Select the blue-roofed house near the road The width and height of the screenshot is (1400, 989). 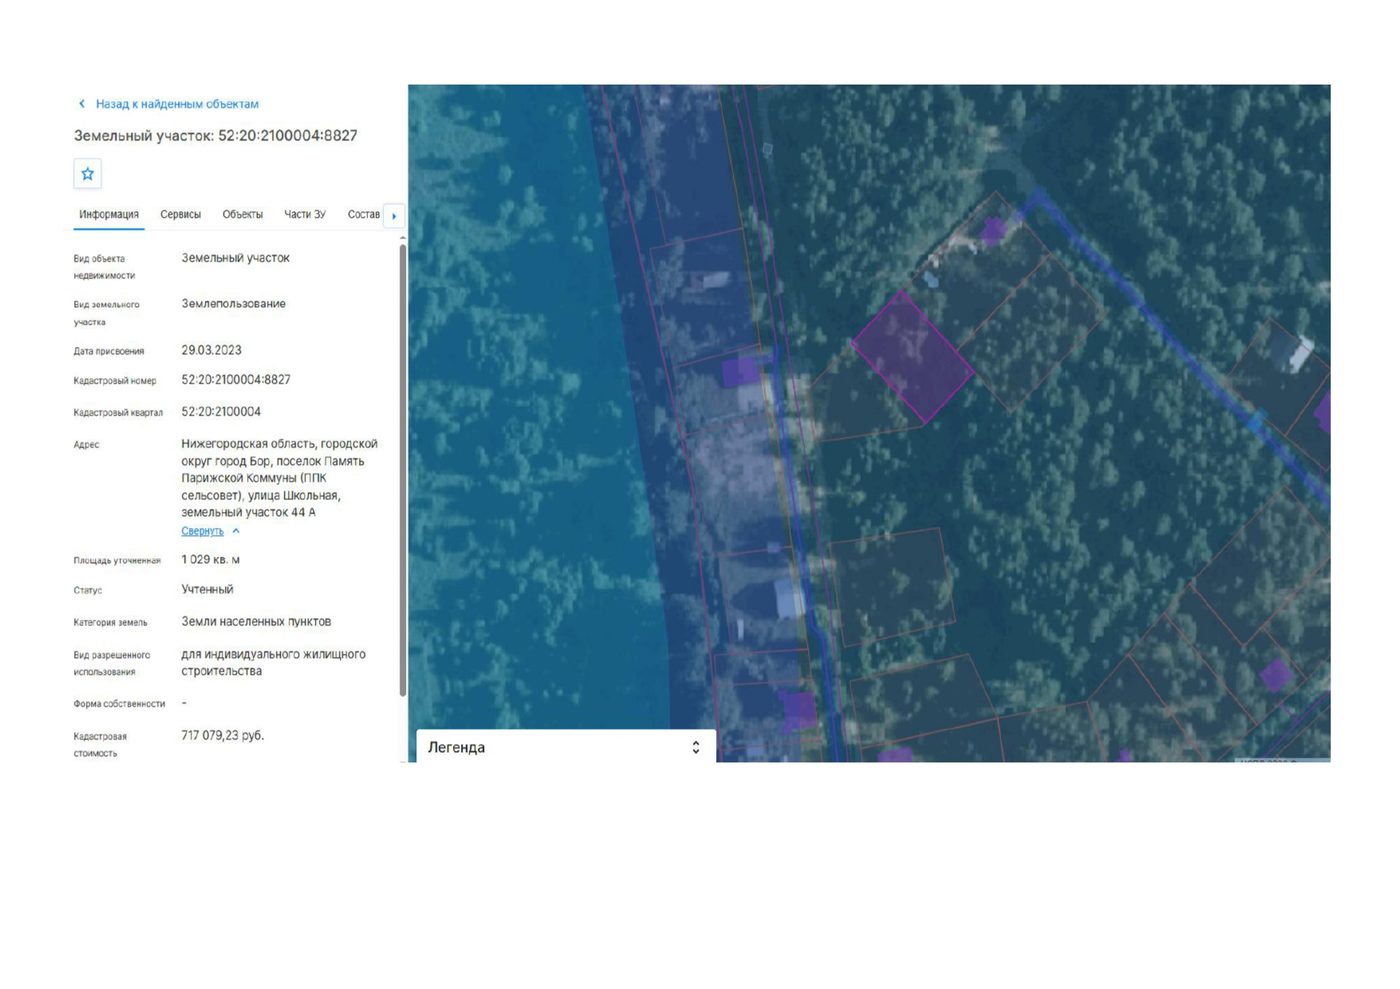pyautogui.click(x=789, y=599)
